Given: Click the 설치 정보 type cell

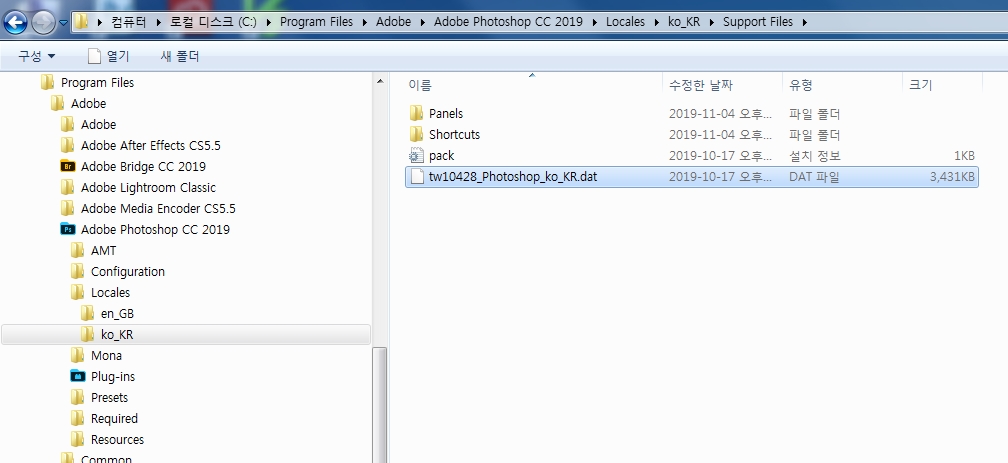Looking at the screenshot, I should [814, 156].
